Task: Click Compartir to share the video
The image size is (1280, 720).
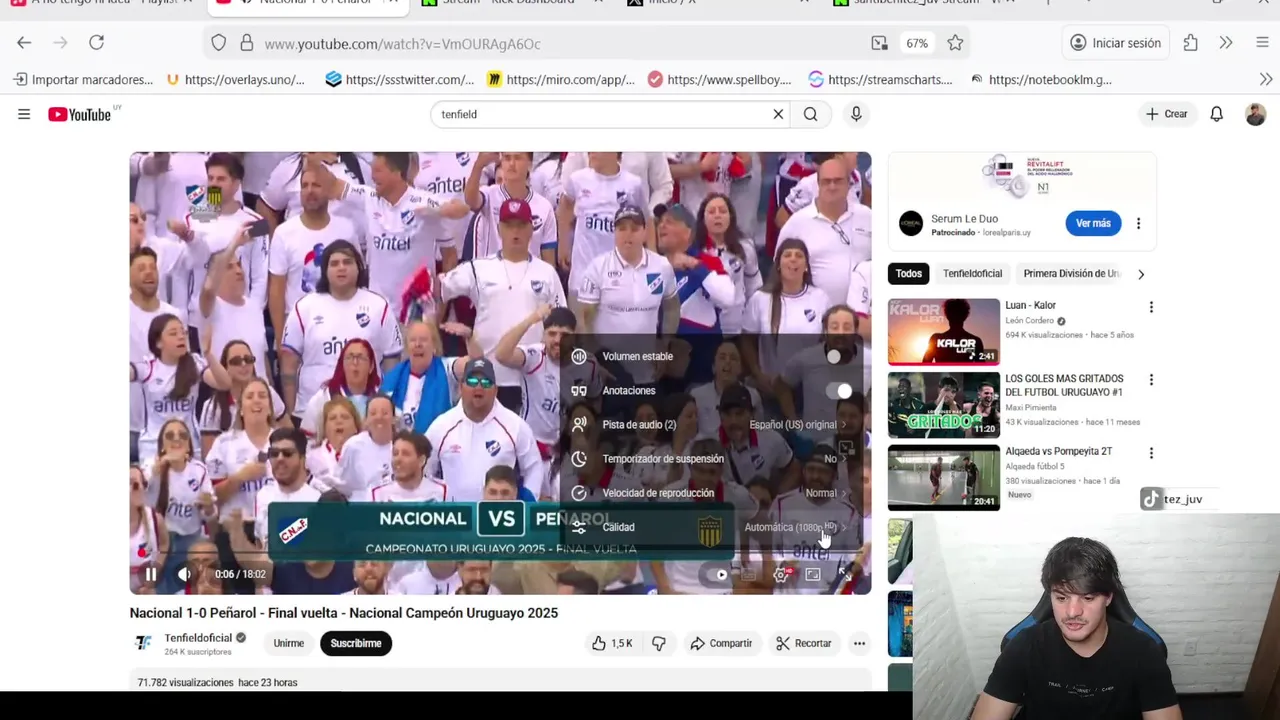Action: 721,643
